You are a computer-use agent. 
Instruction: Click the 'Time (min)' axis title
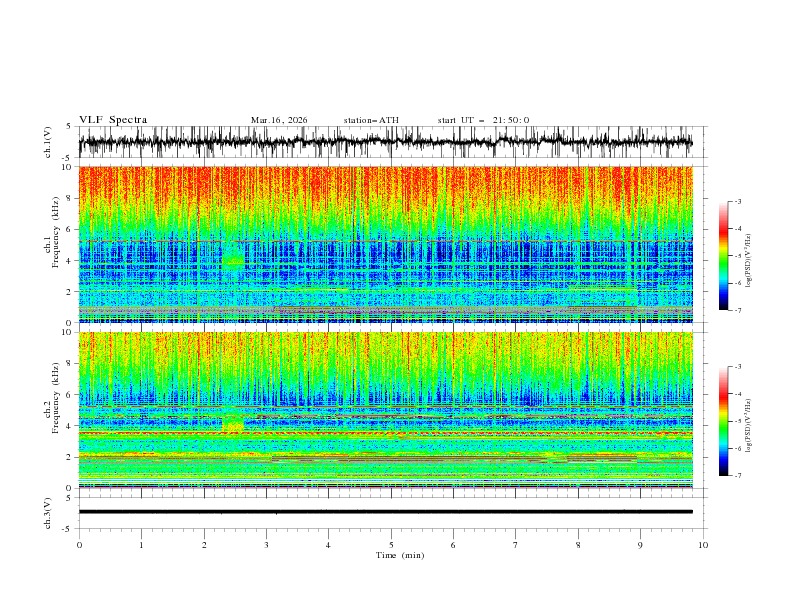click(400, 555)
